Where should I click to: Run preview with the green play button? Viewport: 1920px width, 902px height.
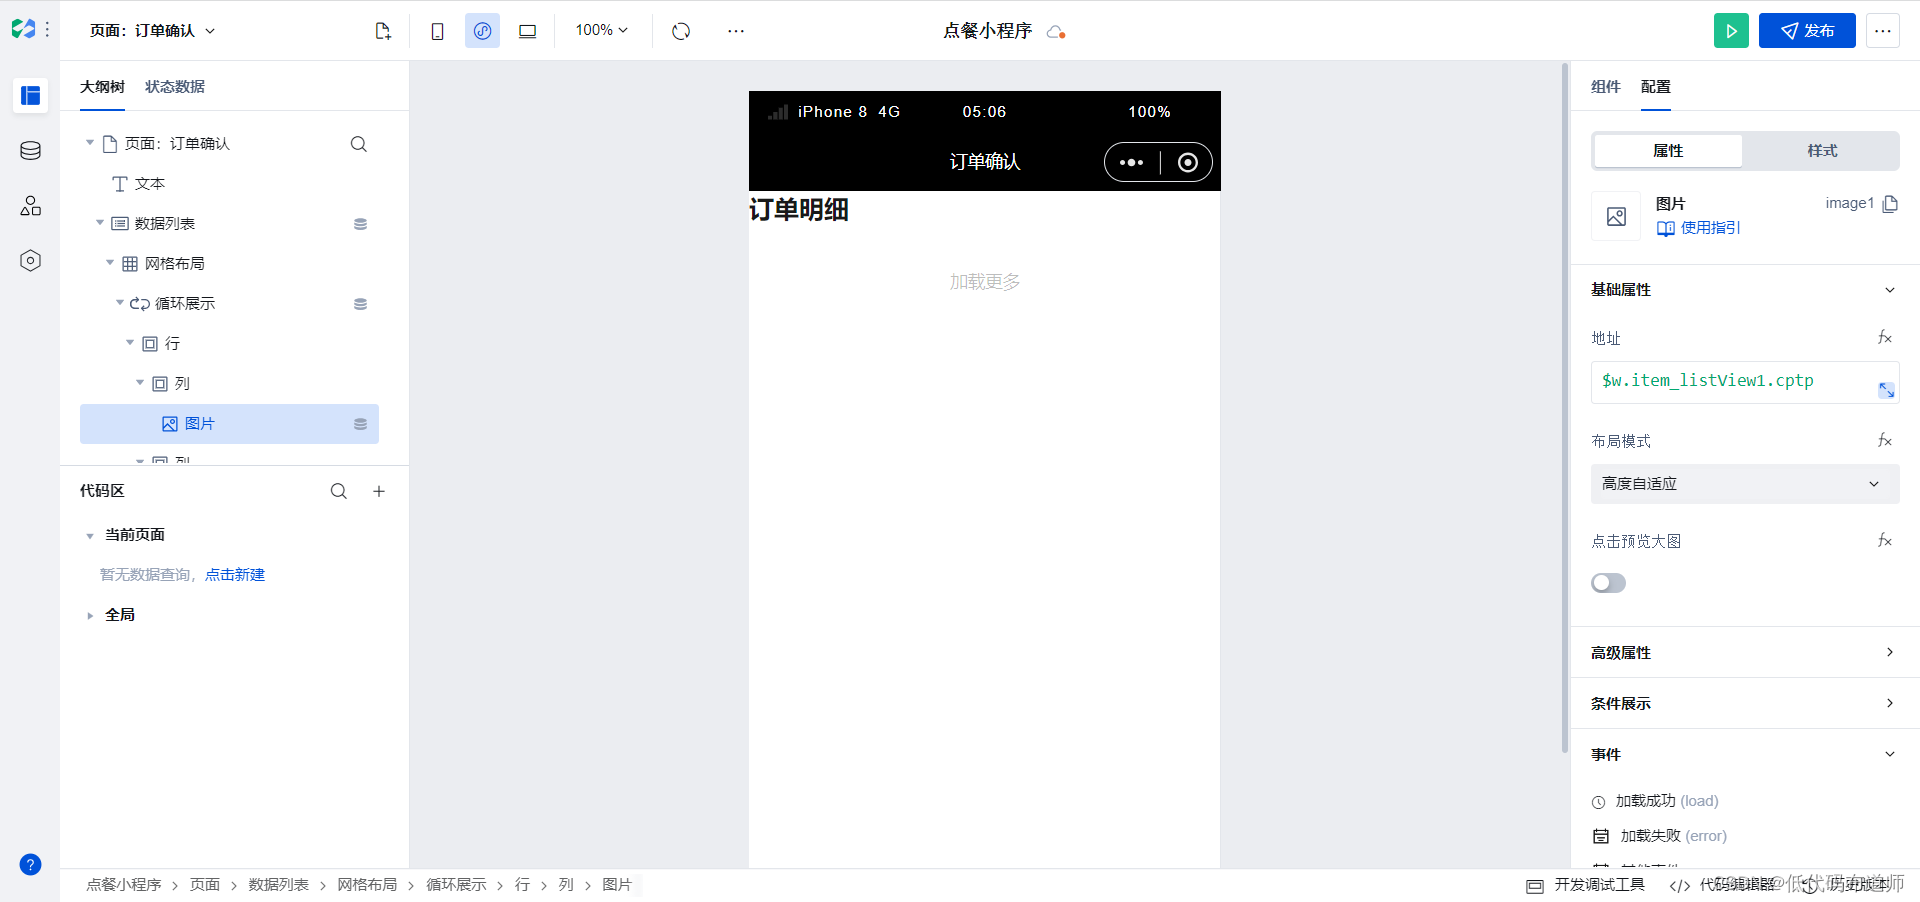pyautogui.click(x=1731, y=31)
